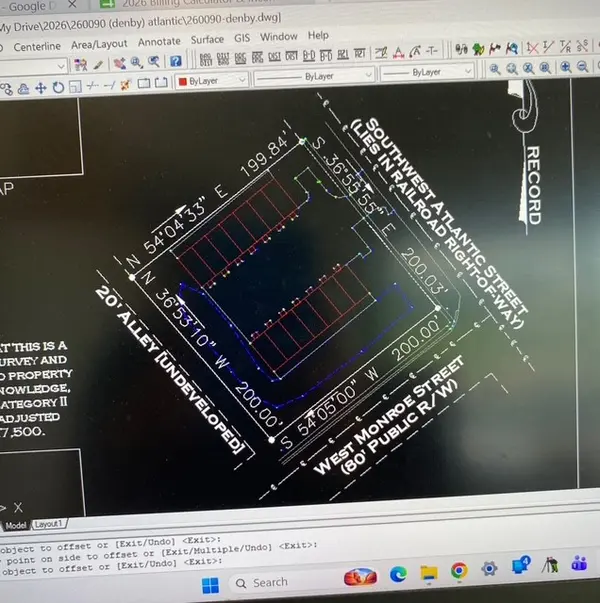Open the GIS menu
The width and height of the screenshot is (600, 603).
tap(242, 38)
